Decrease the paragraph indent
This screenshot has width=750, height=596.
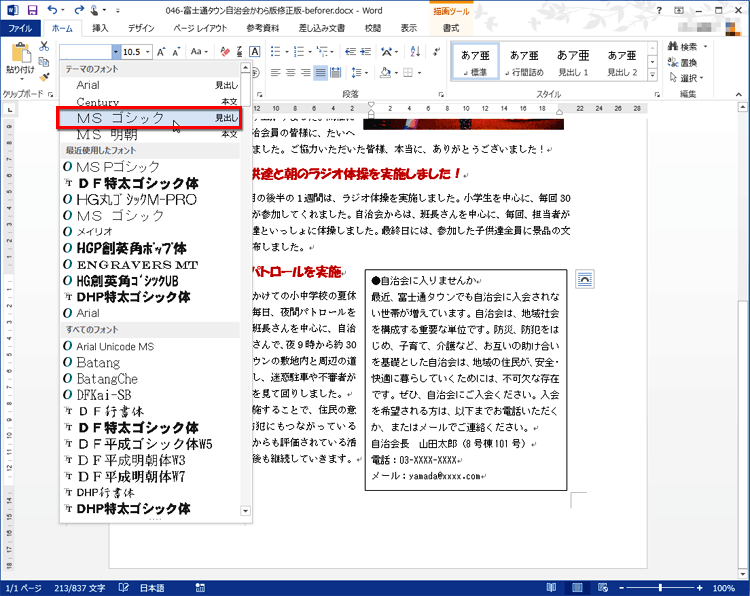(351, 52)
